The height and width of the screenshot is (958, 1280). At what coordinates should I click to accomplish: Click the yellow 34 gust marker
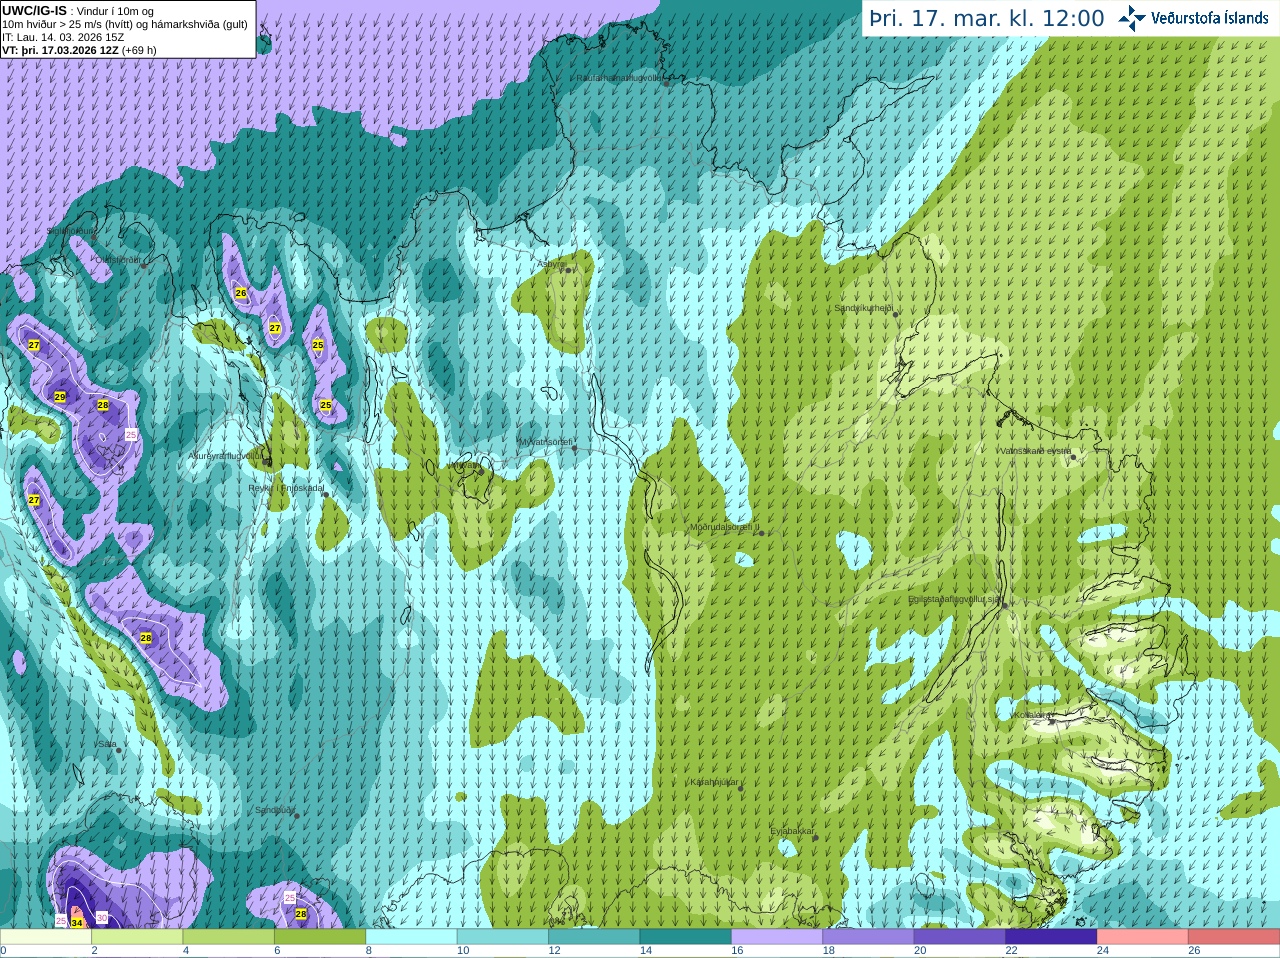click(77, 922)
